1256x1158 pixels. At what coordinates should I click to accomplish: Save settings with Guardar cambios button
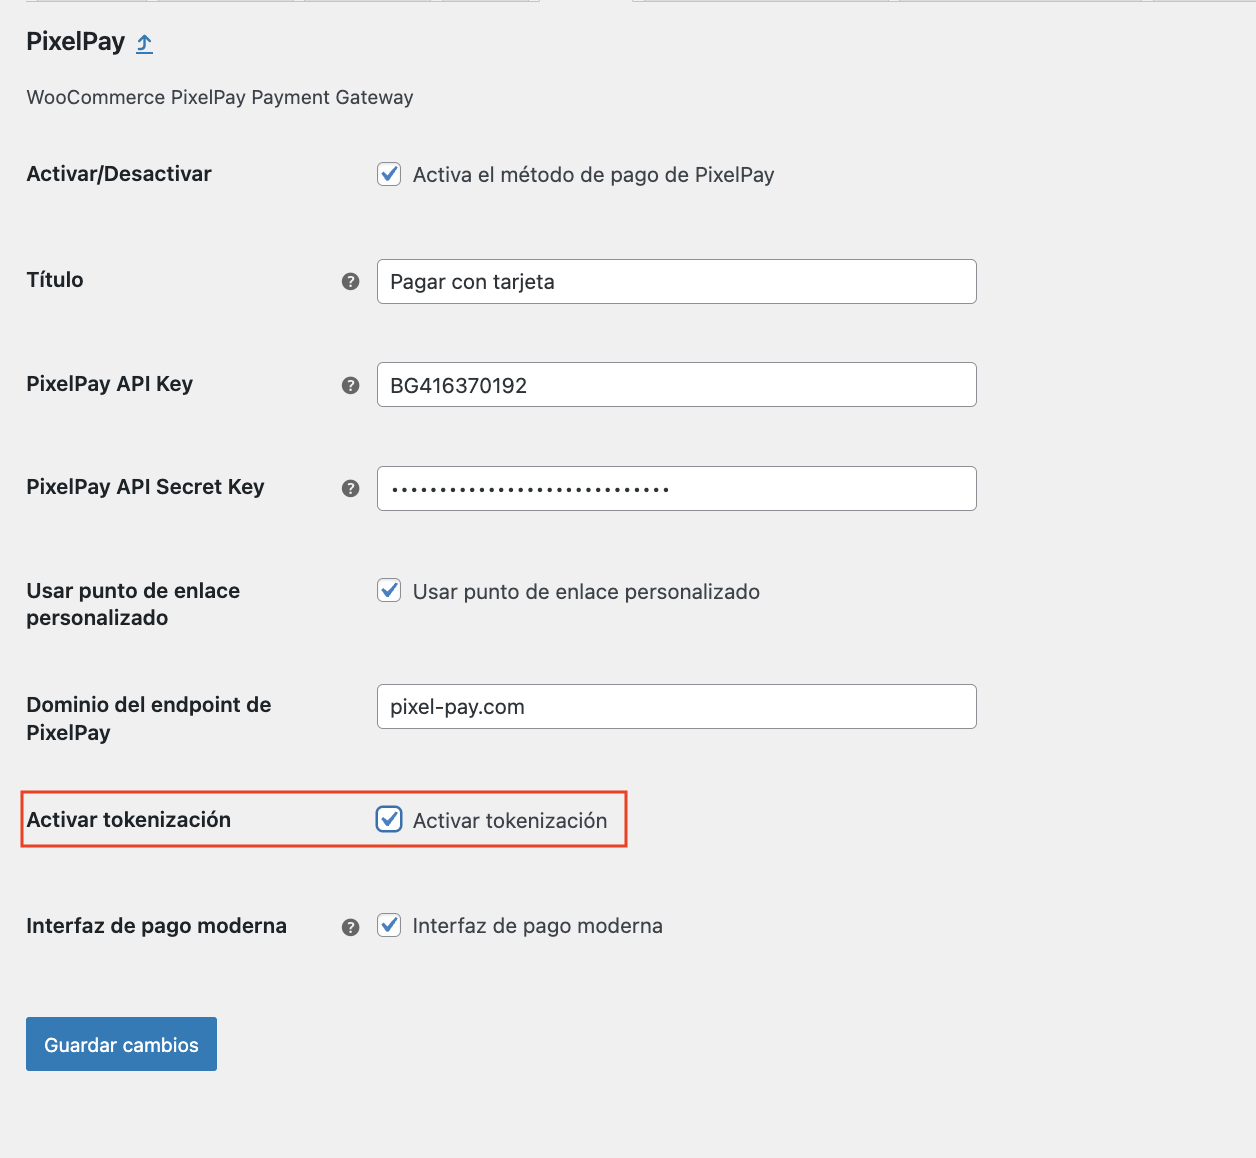pos(121,1044)
